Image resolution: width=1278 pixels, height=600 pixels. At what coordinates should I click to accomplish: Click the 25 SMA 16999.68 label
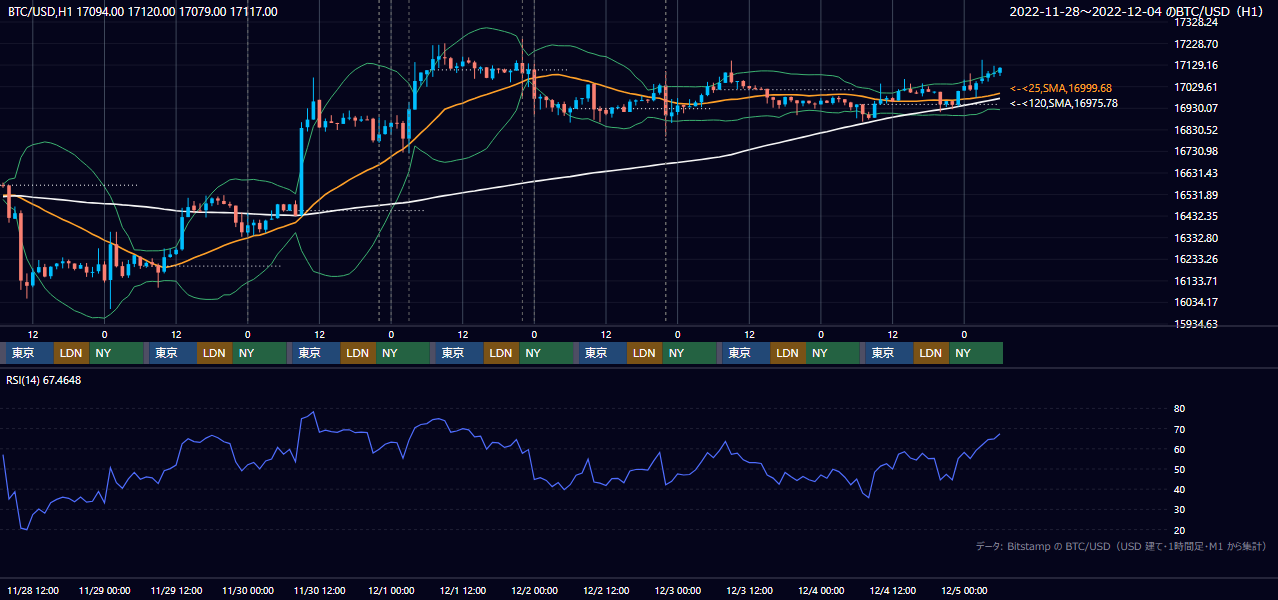click(x=1060, y=88)
